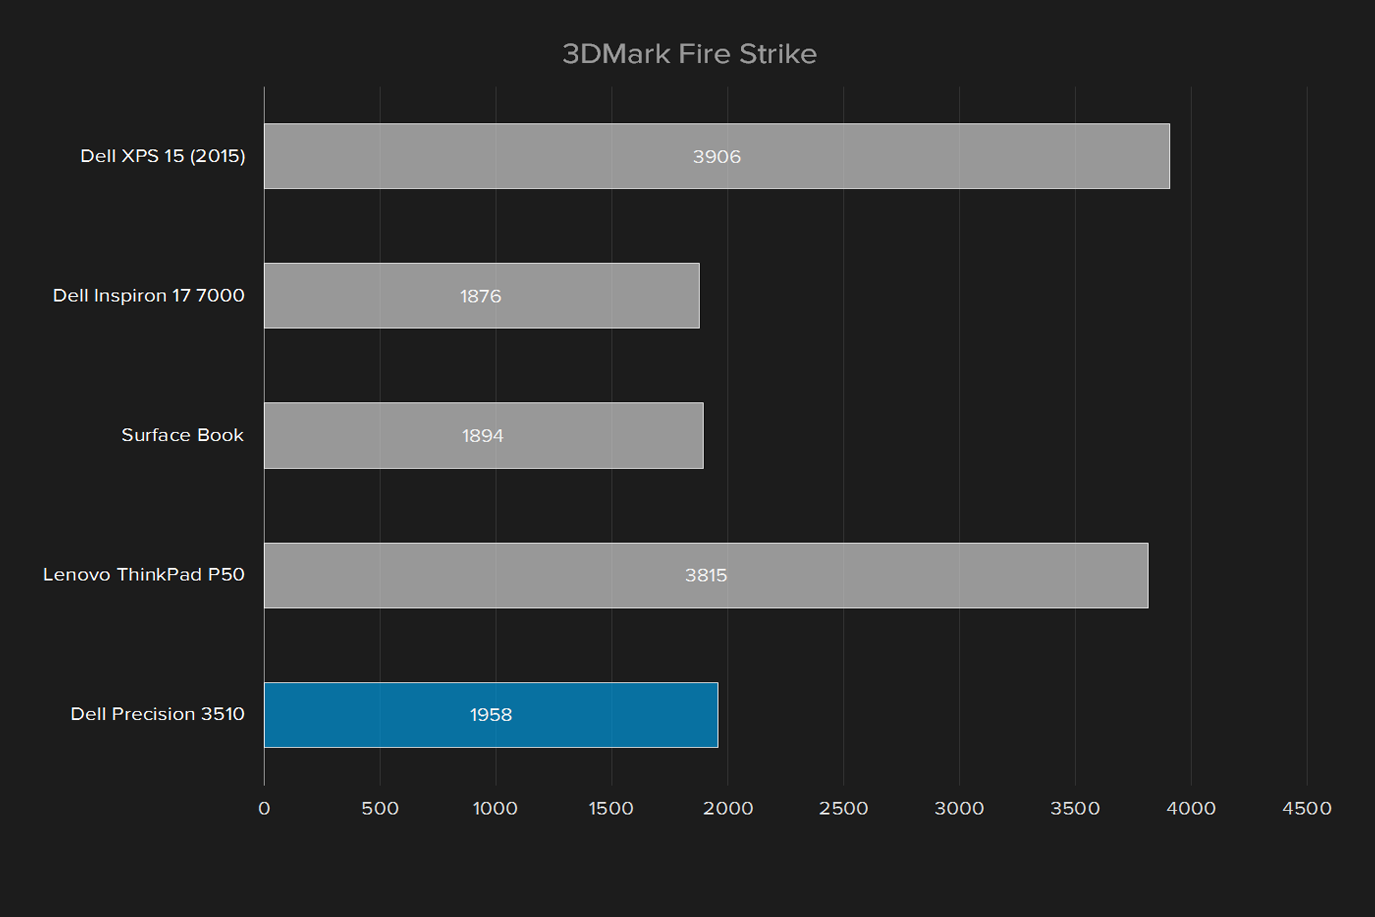The height and width of the screenshot is (917, 1375).
Task: Click the 1958 value in the bar
Action: click(491, 715)
